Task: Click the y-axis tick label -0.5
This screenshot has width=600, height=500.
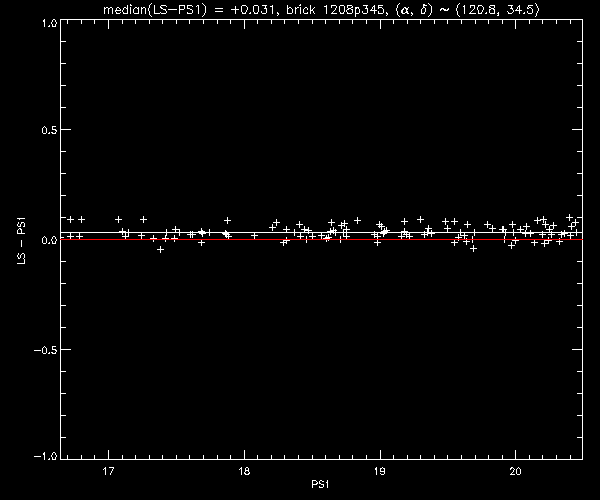Action: point(46,350)
